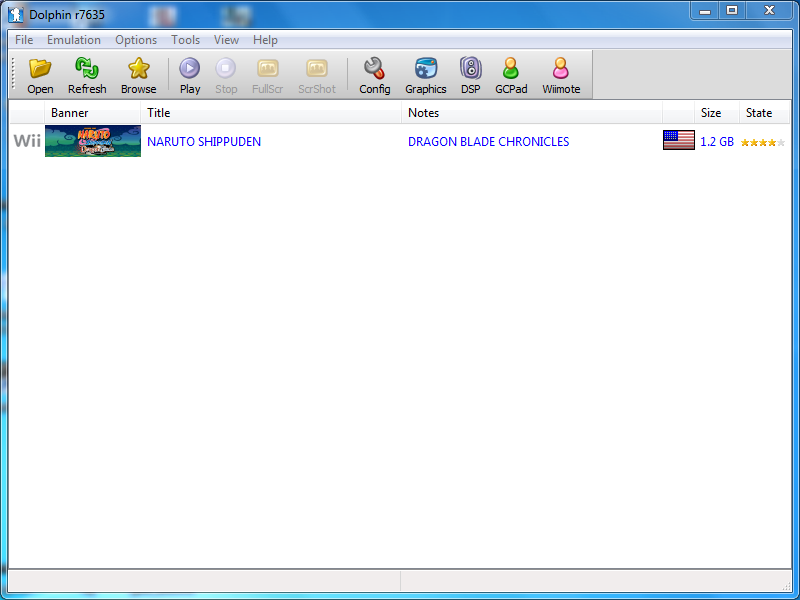800x600 pixels.
Task: Click the USA flag region icon
Action: 679,140
